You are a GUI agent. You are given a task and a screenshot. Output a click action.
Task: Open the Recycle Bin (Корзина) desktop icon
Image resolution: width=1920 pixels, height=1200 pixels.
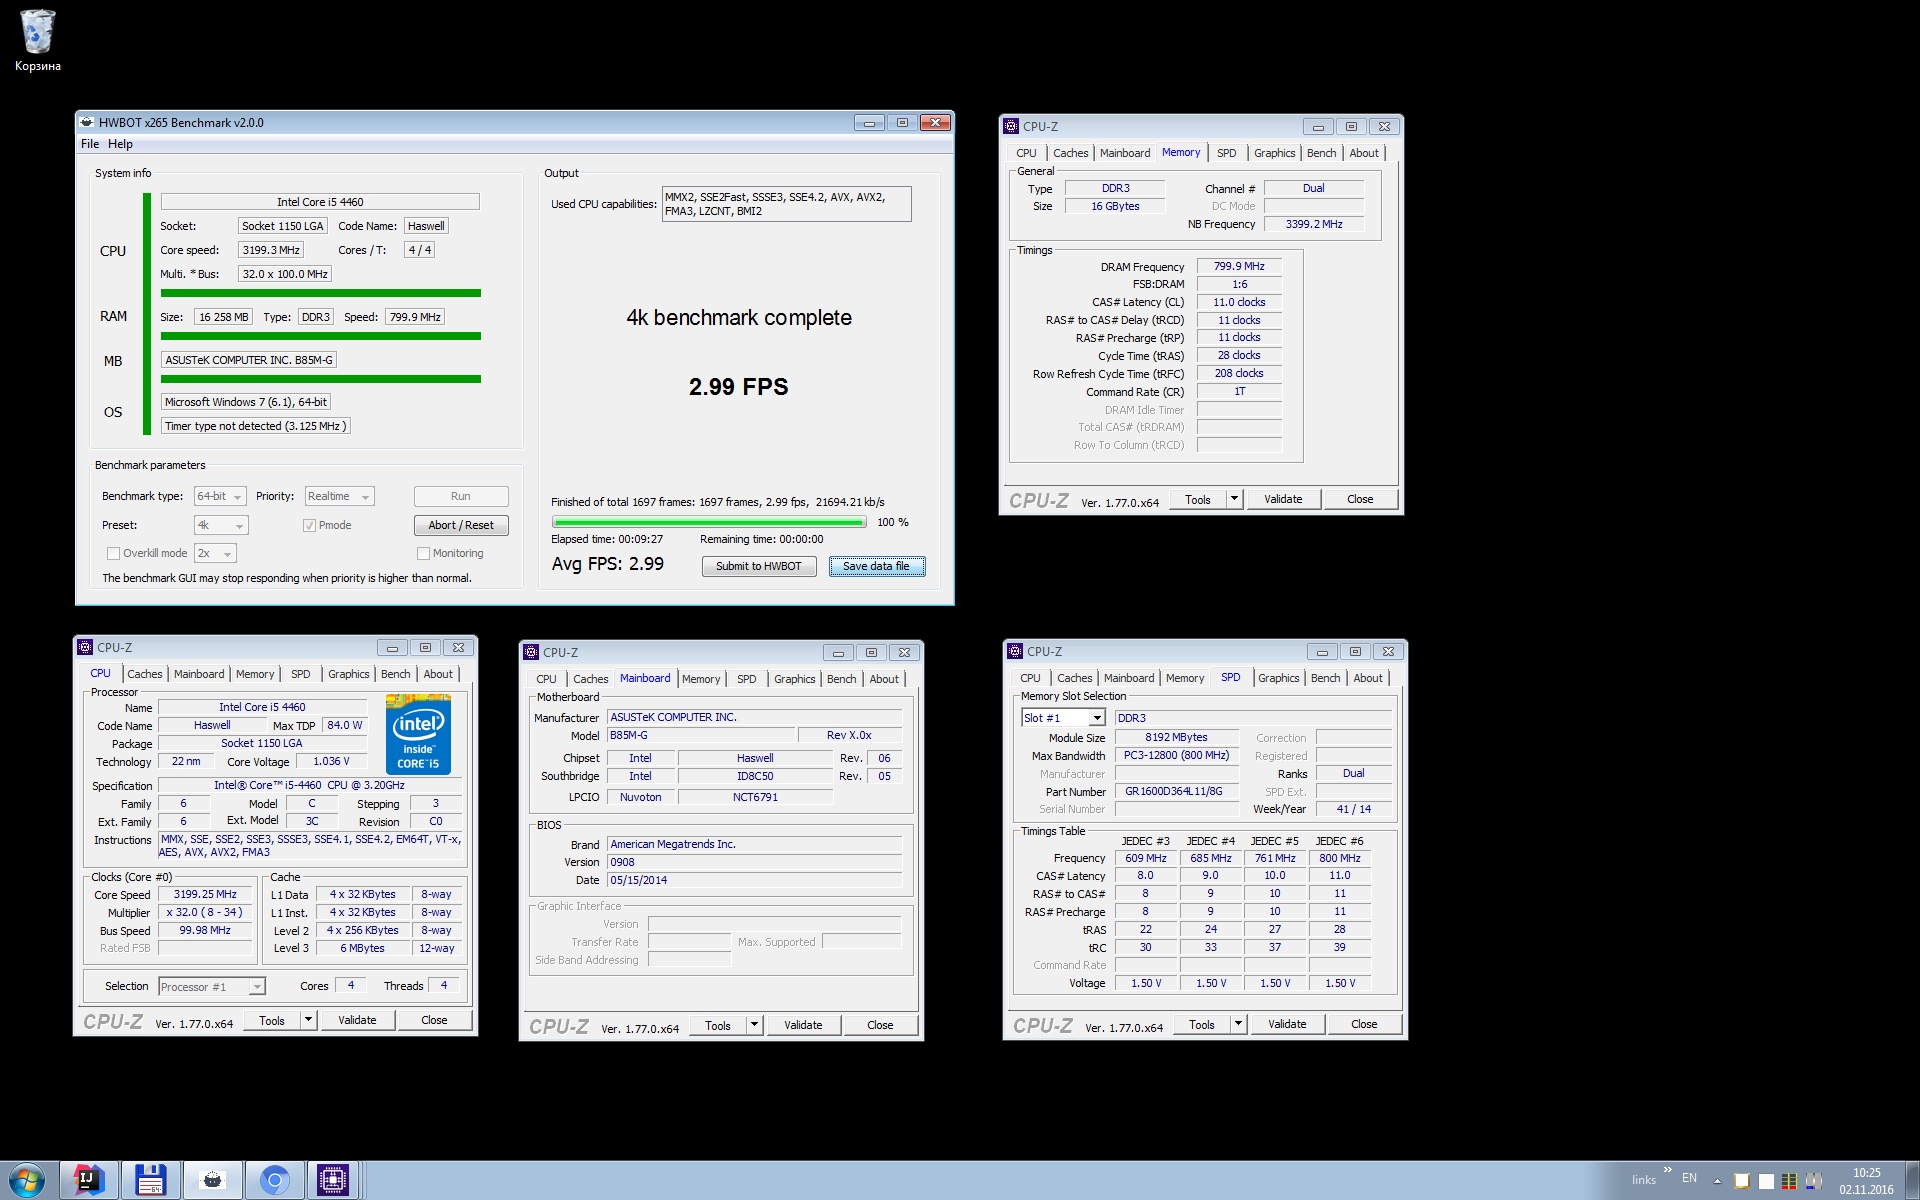tap(37, 41)
